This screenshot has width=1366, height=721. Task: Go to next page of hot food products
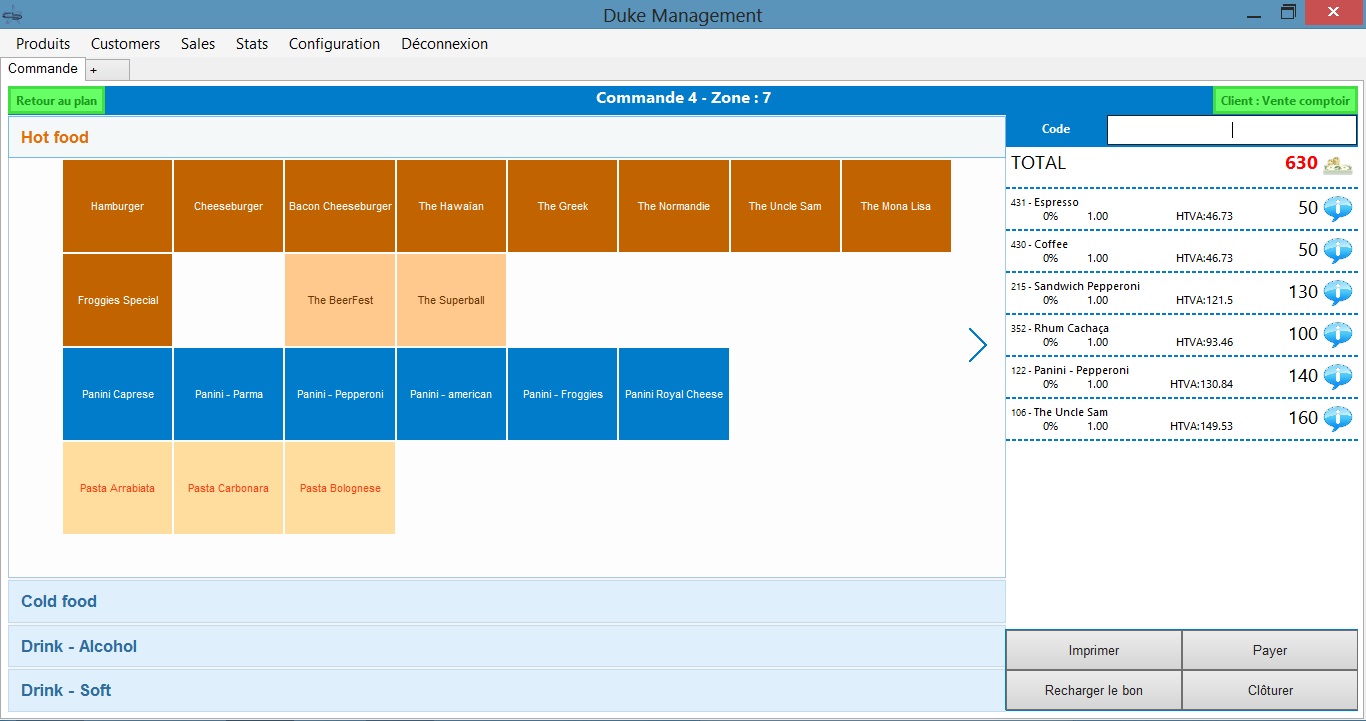(x=977, y=345)
